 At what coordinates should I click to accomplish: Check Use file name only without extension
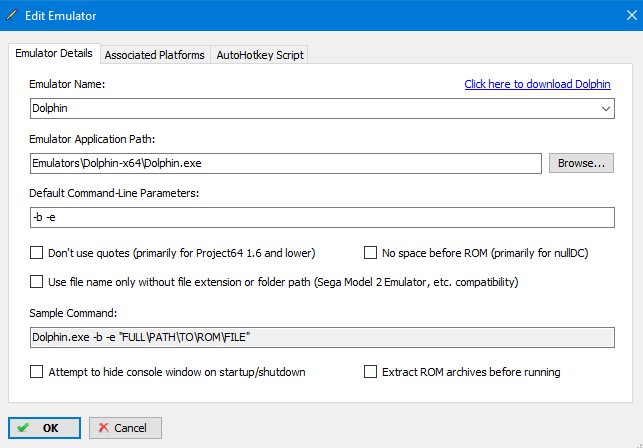coord(37,282)
